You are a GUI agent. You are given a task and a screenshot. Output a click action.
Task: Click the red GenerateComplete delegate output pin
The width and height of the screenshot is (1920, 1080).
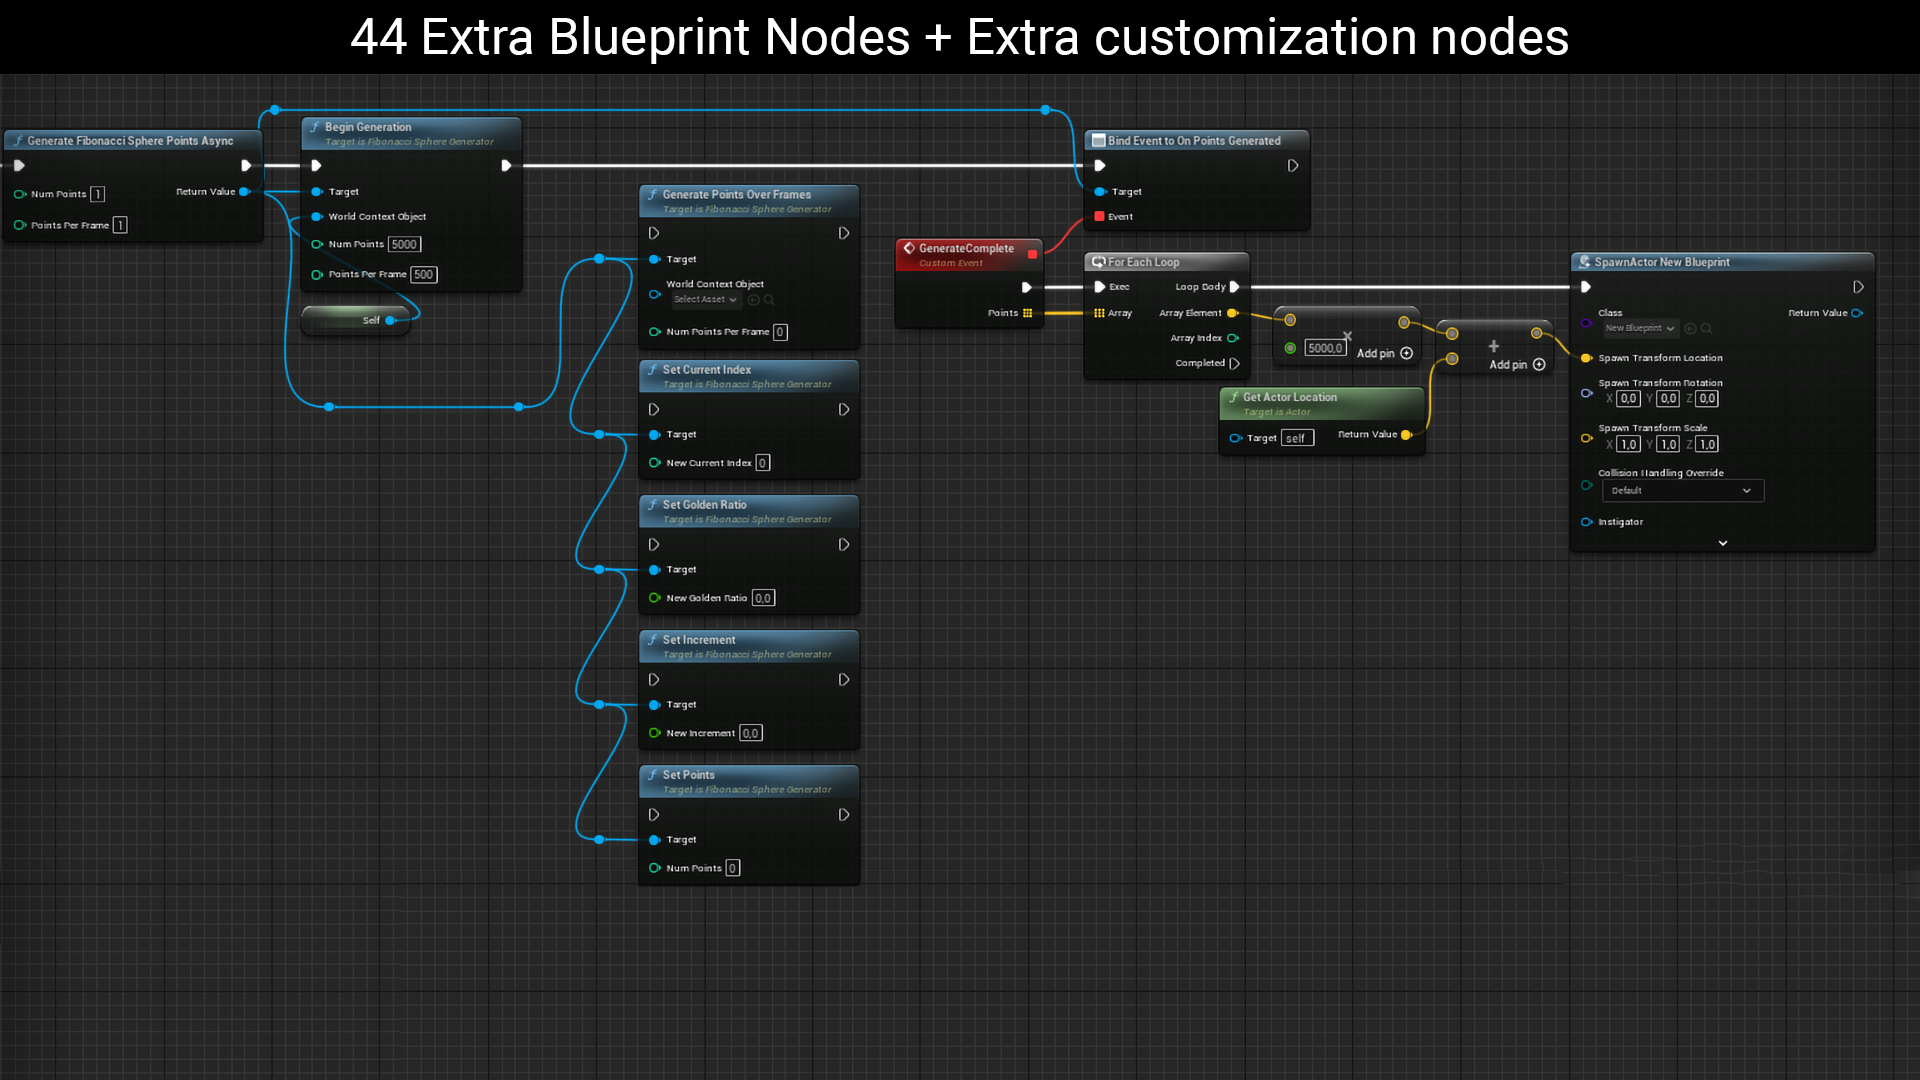1032,254
